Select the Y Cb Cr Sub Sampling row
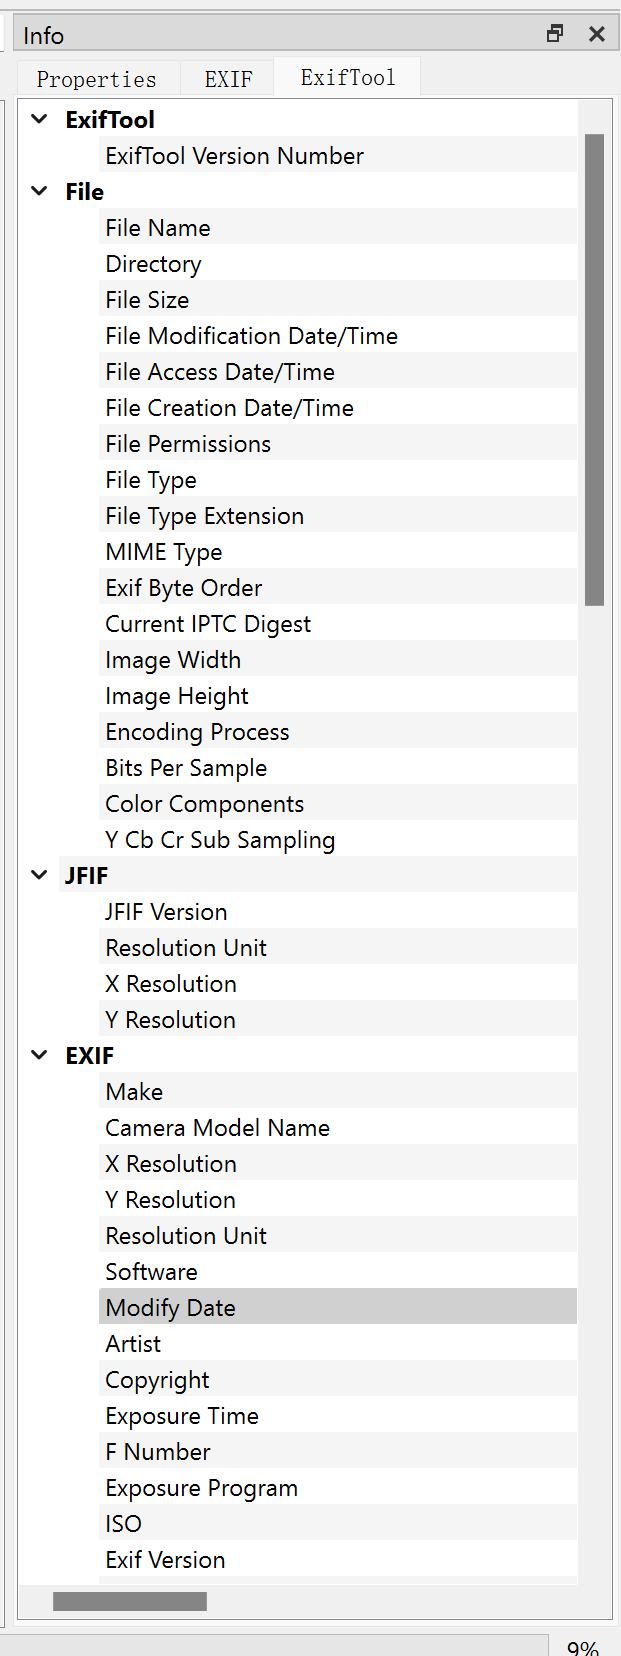The image size is (621, 1656). click(x=220, y=840)
